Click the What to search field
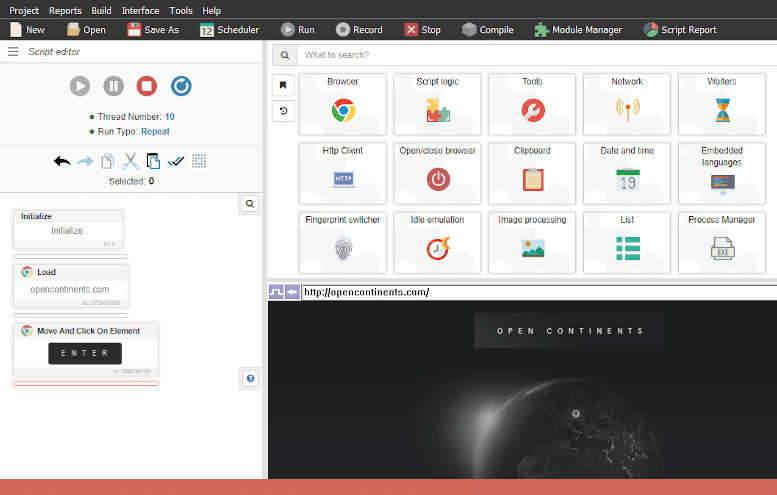 click(x=537, y=55)
